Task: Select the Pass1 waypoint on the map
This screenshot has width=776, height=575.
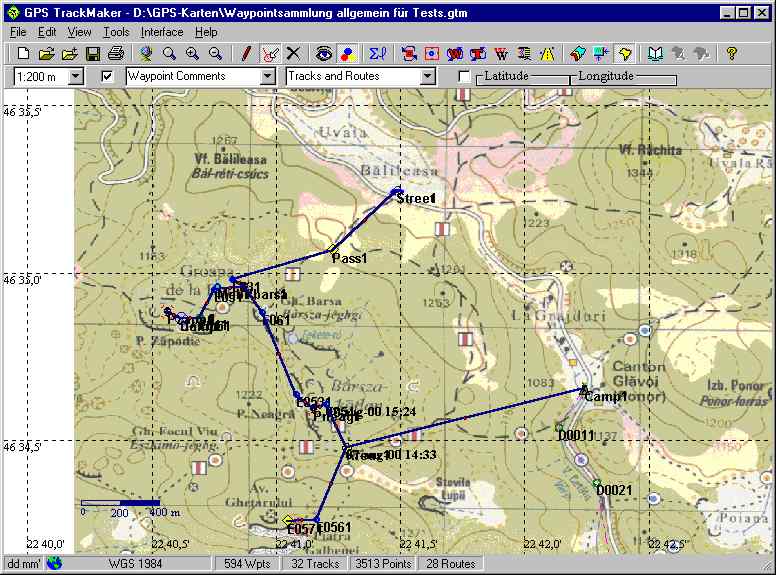Action: [332, 248]
